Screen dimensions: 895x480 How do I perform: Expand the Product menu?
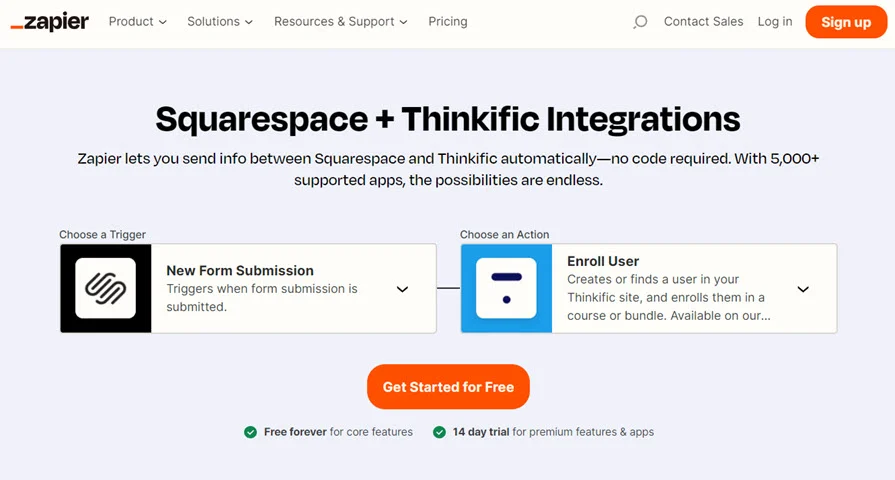tap(137, 22)
